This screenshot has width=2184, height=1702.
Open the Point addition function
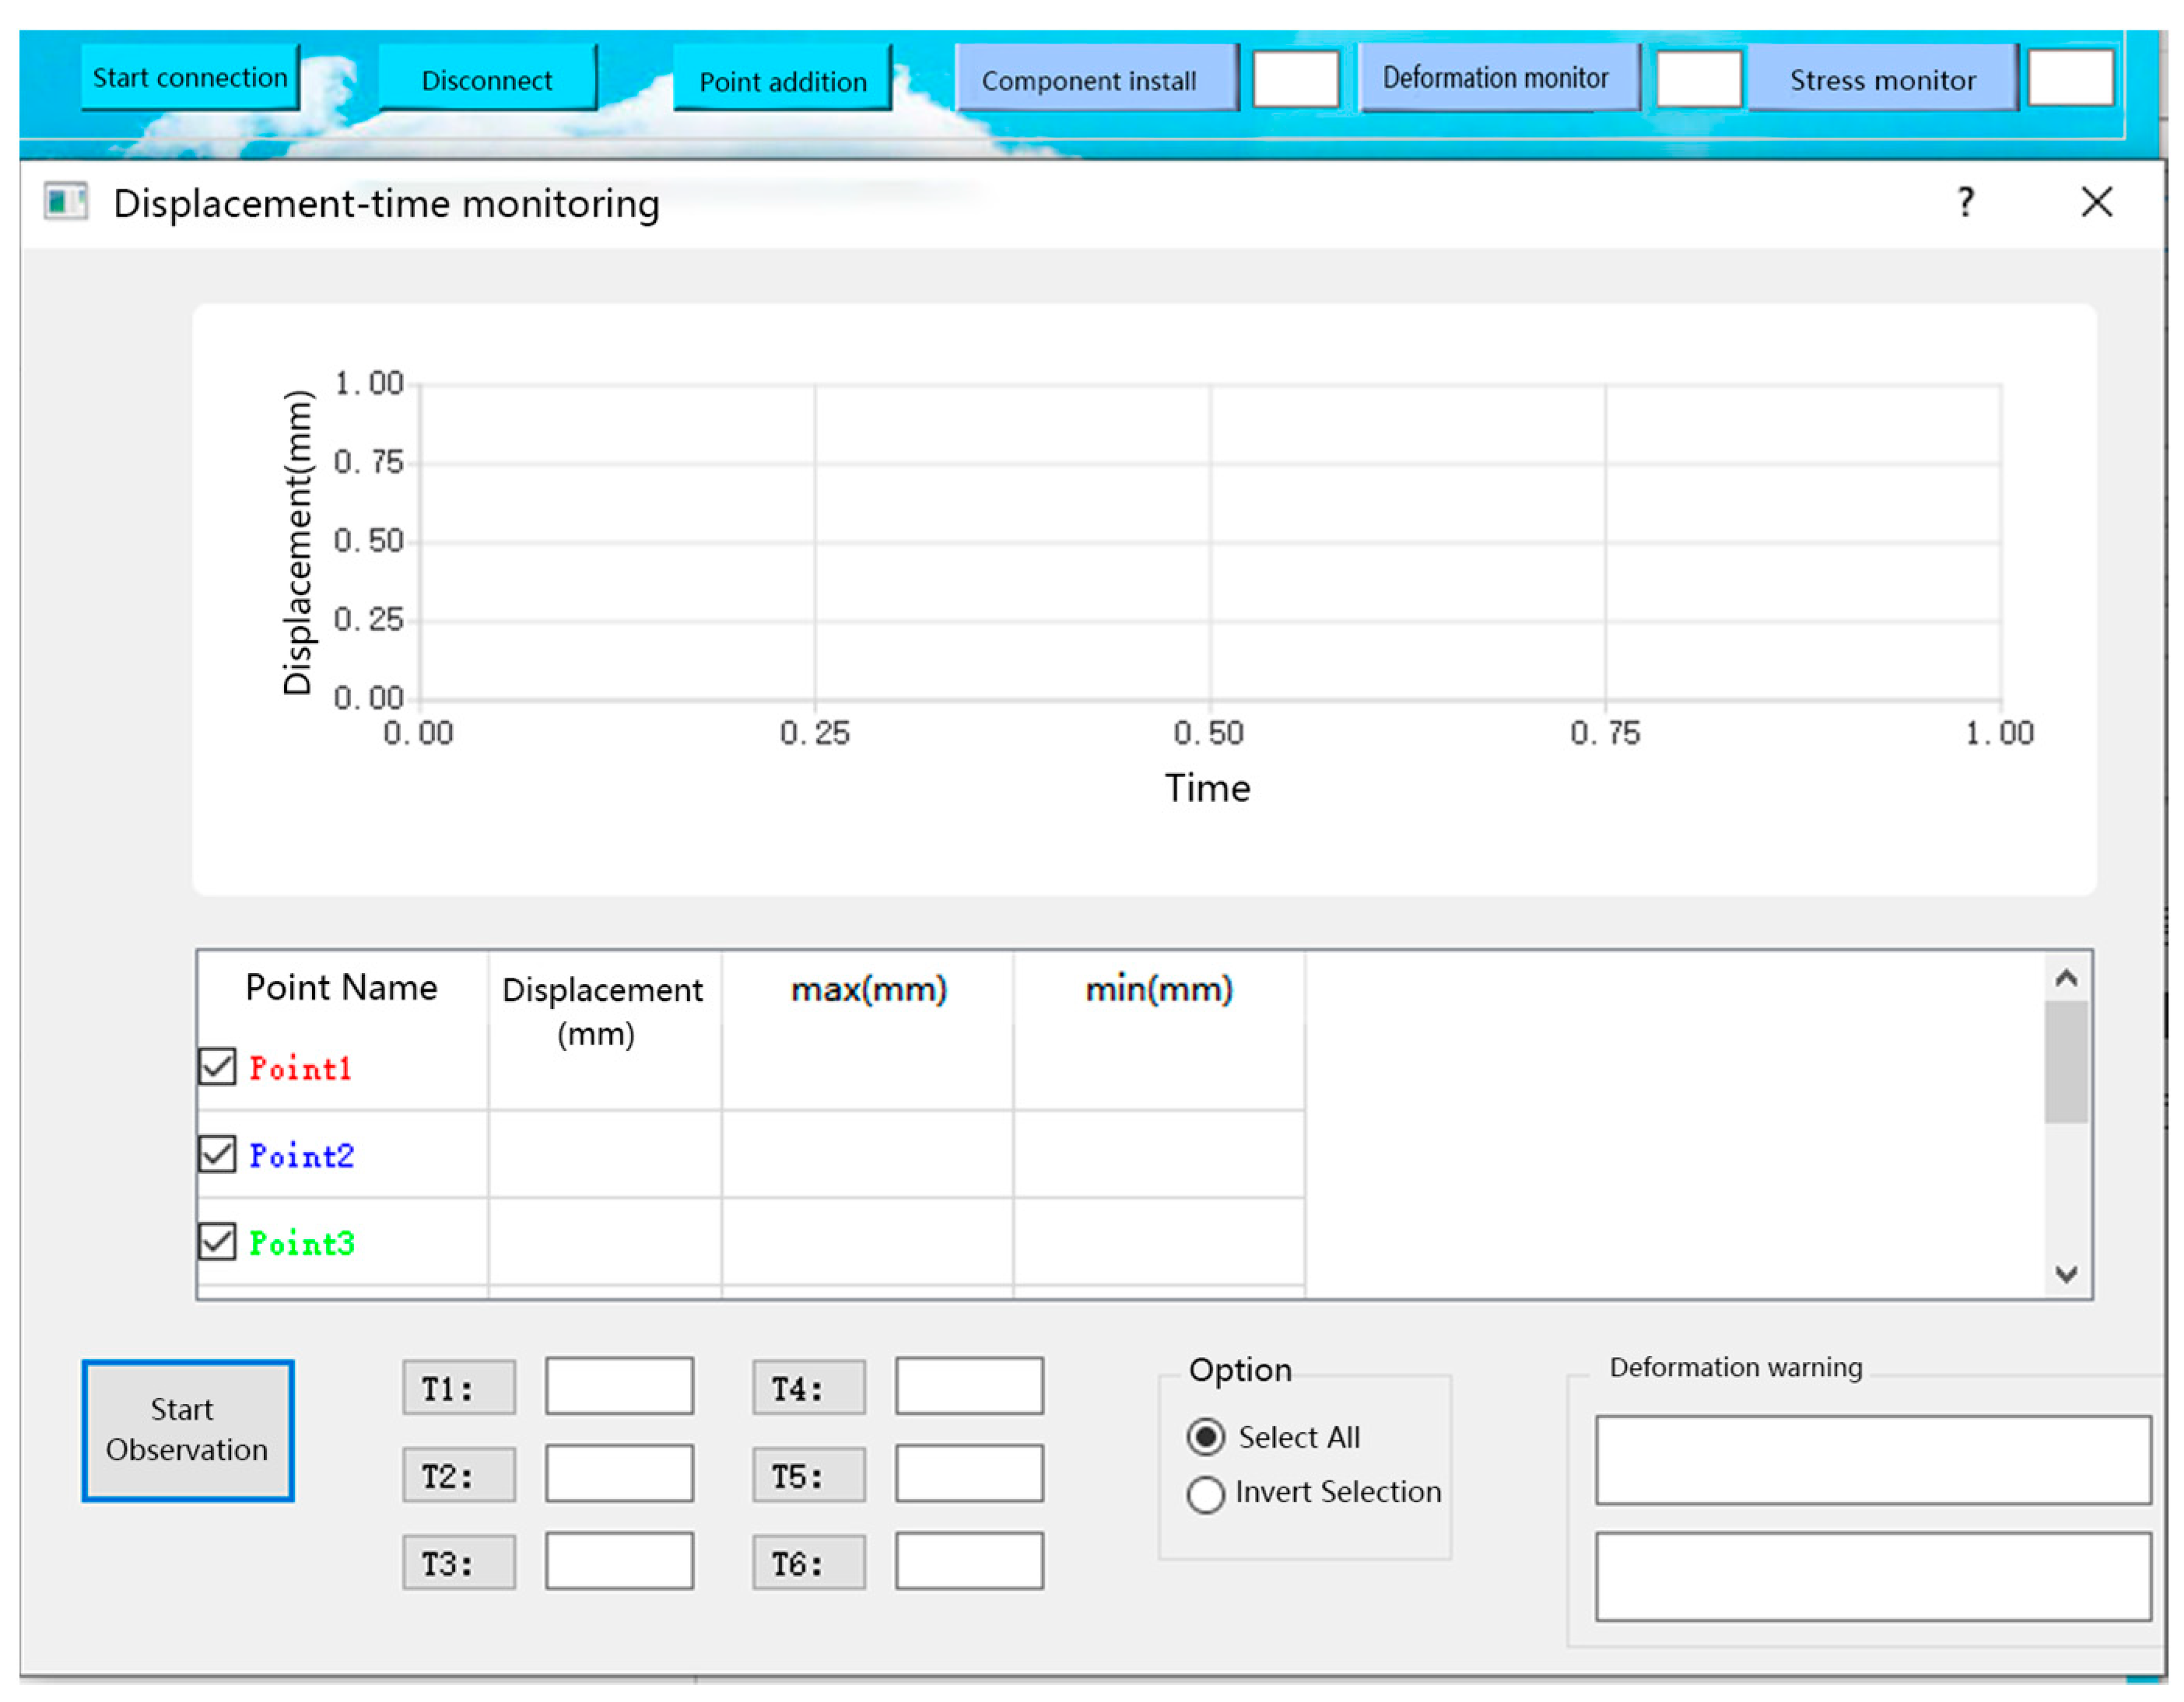pos(783,80)
